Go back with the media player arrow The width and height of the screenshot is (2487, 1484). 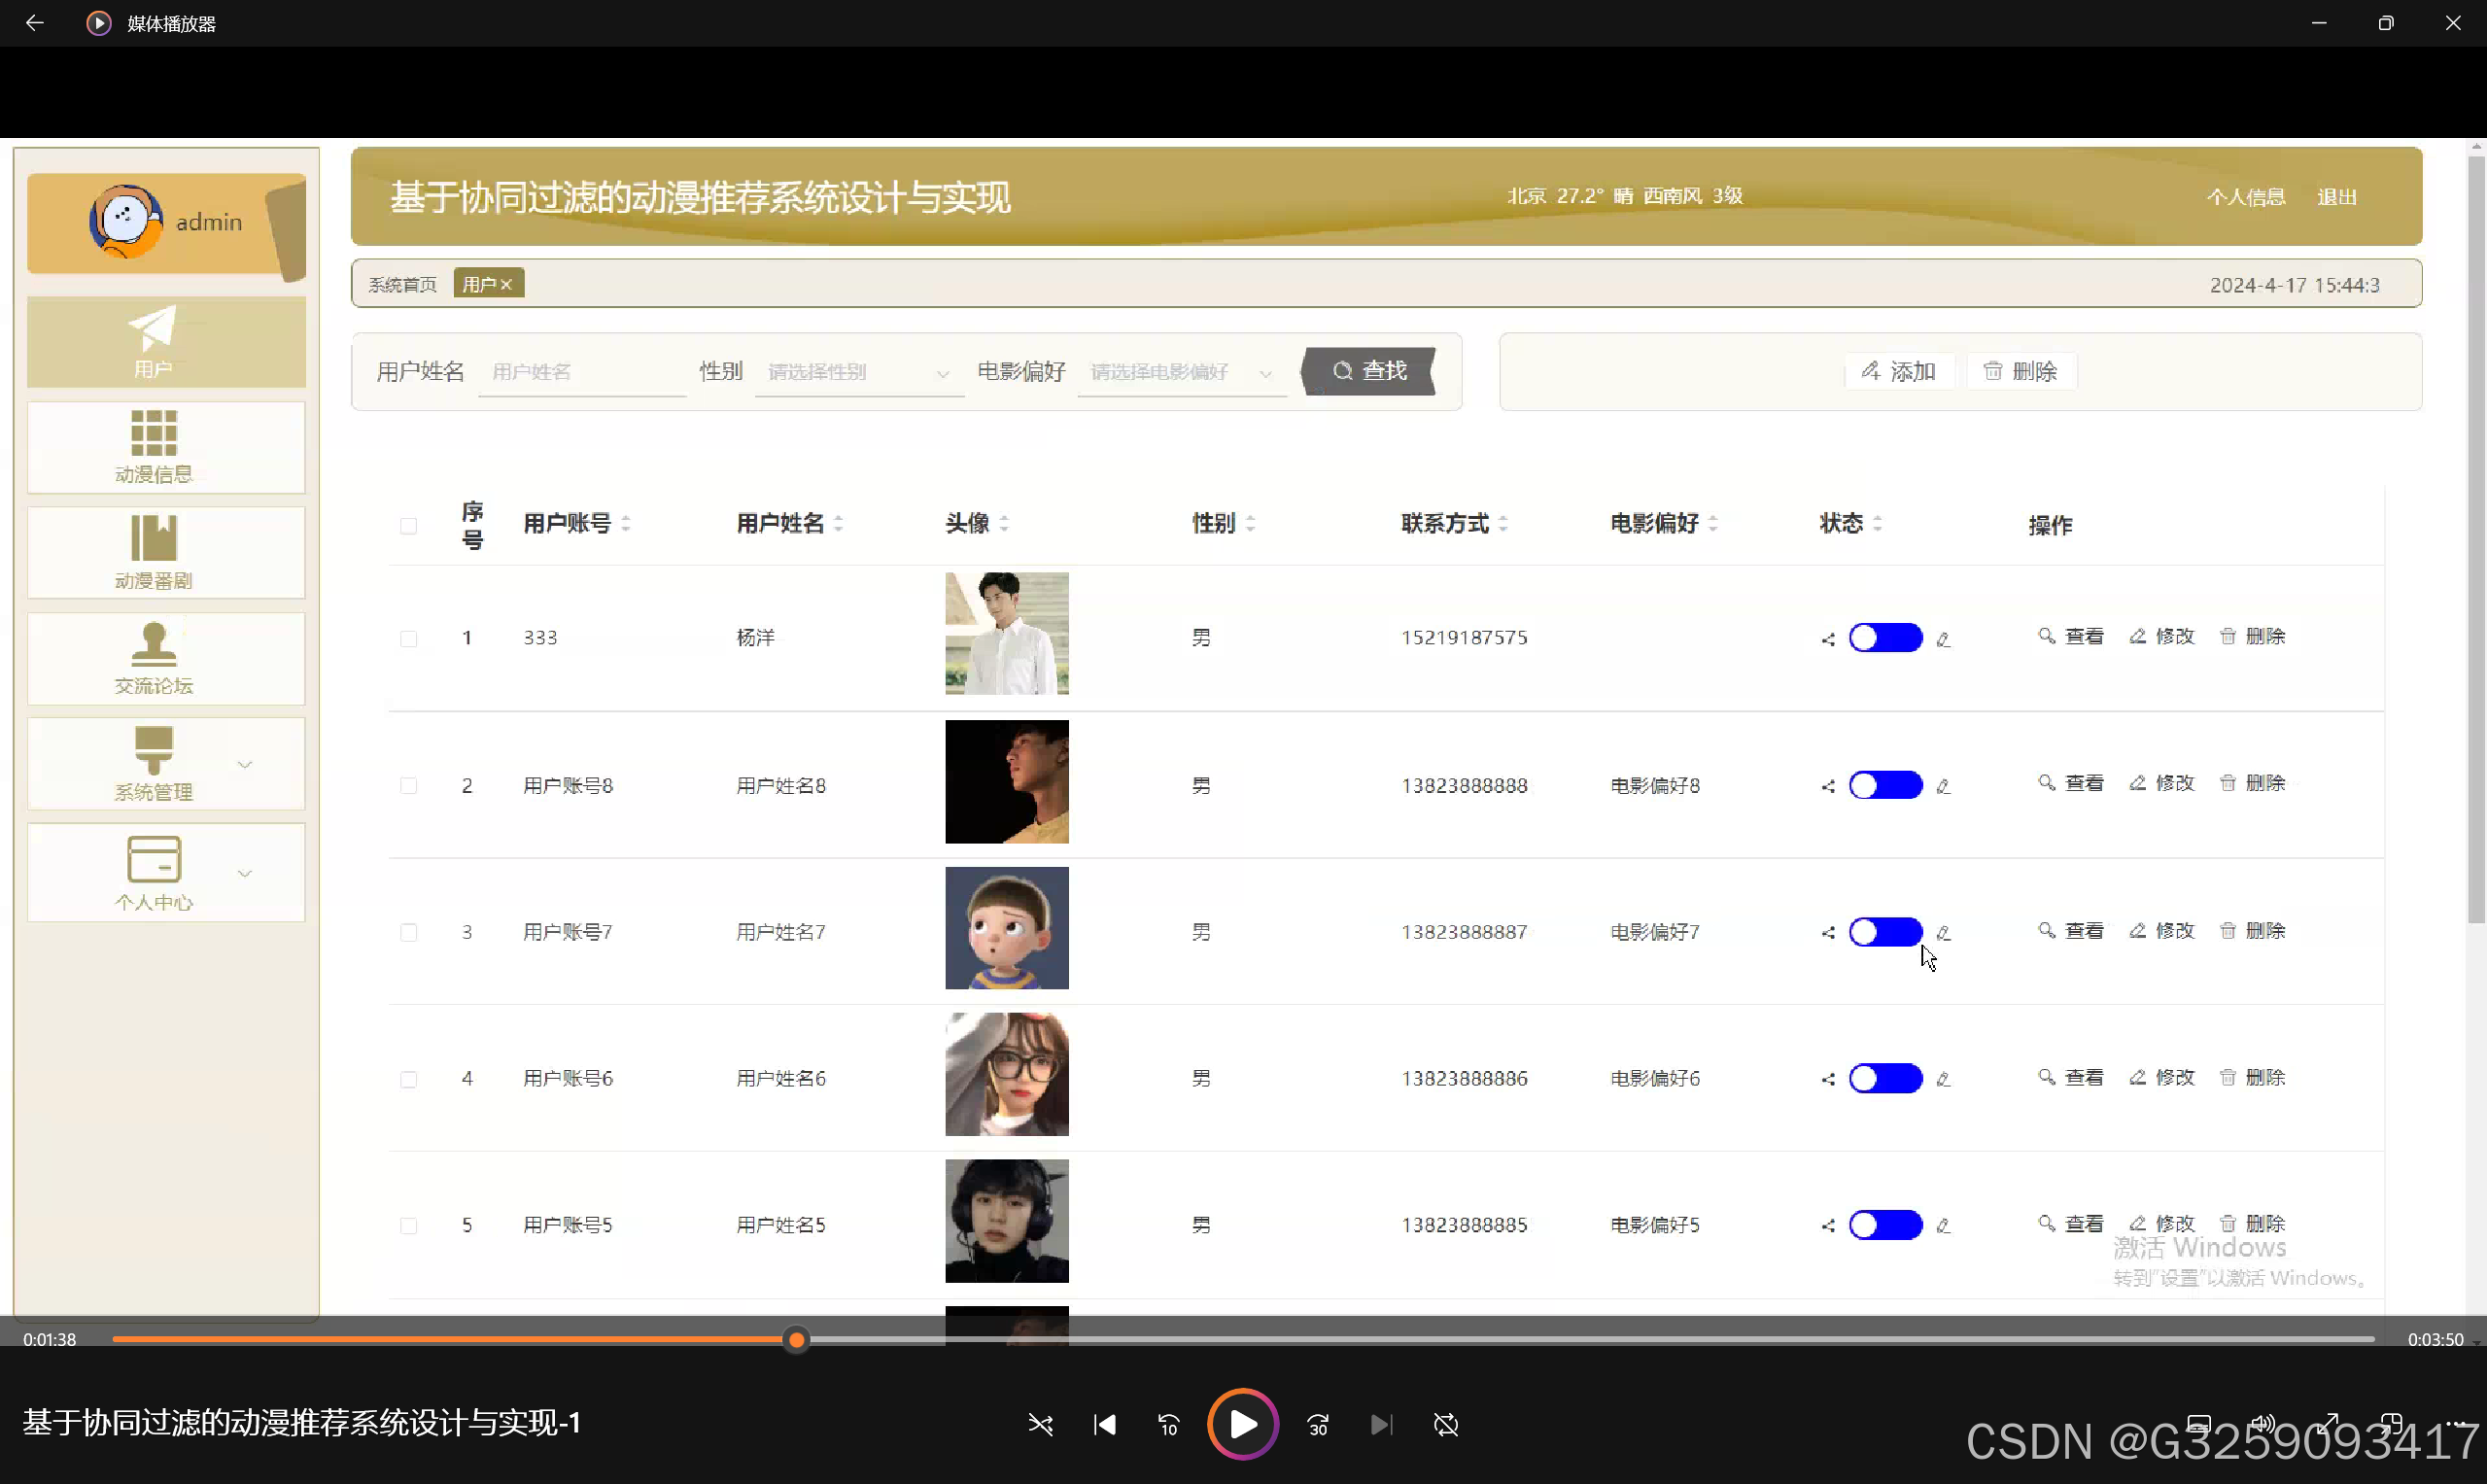[34, 23]
